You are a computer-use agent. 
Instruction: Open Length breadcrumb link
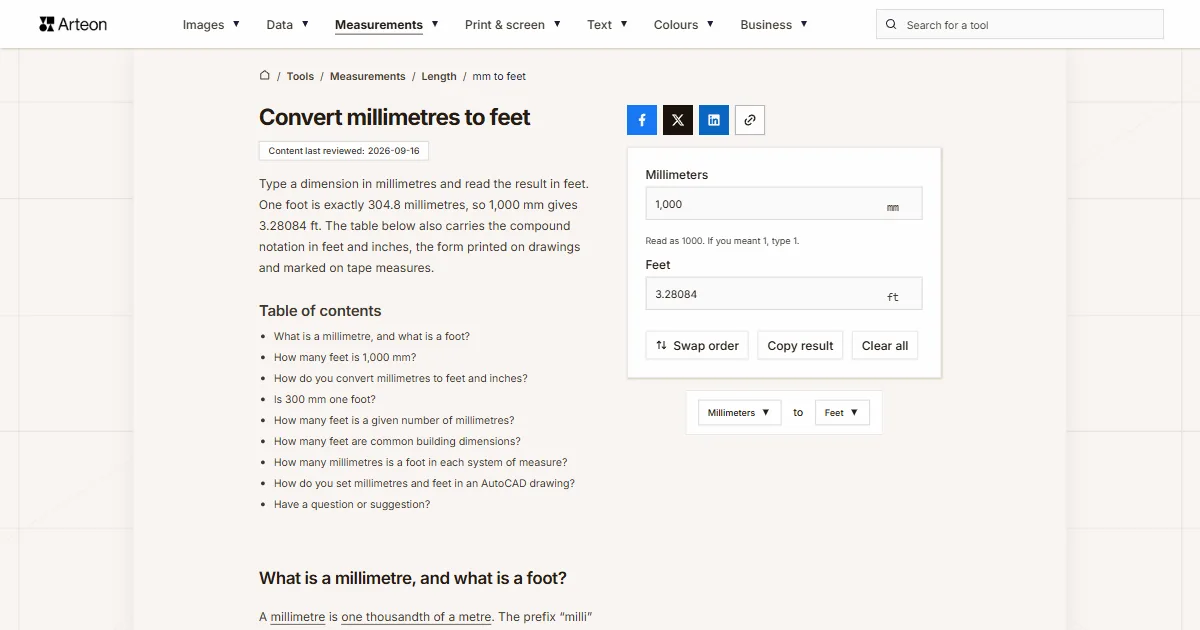click(439, 76)
